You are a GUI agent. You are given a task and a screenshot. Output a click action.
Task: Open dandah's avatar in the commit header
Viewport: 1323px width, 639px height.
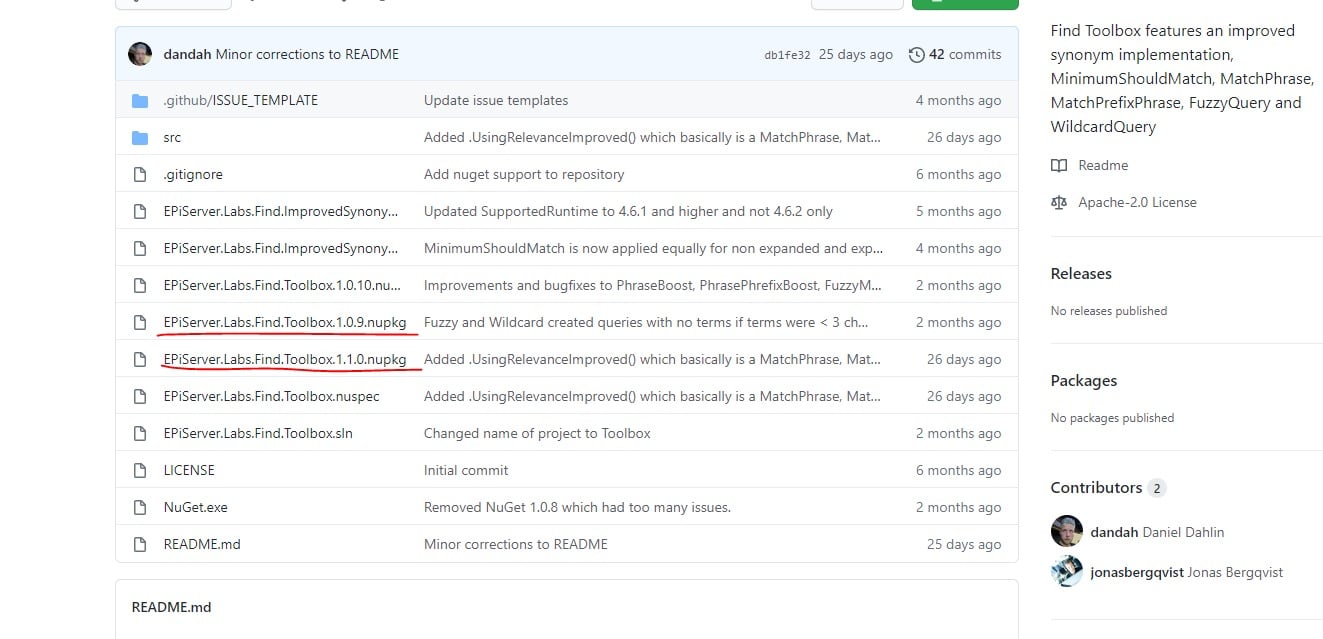[140, 54]
